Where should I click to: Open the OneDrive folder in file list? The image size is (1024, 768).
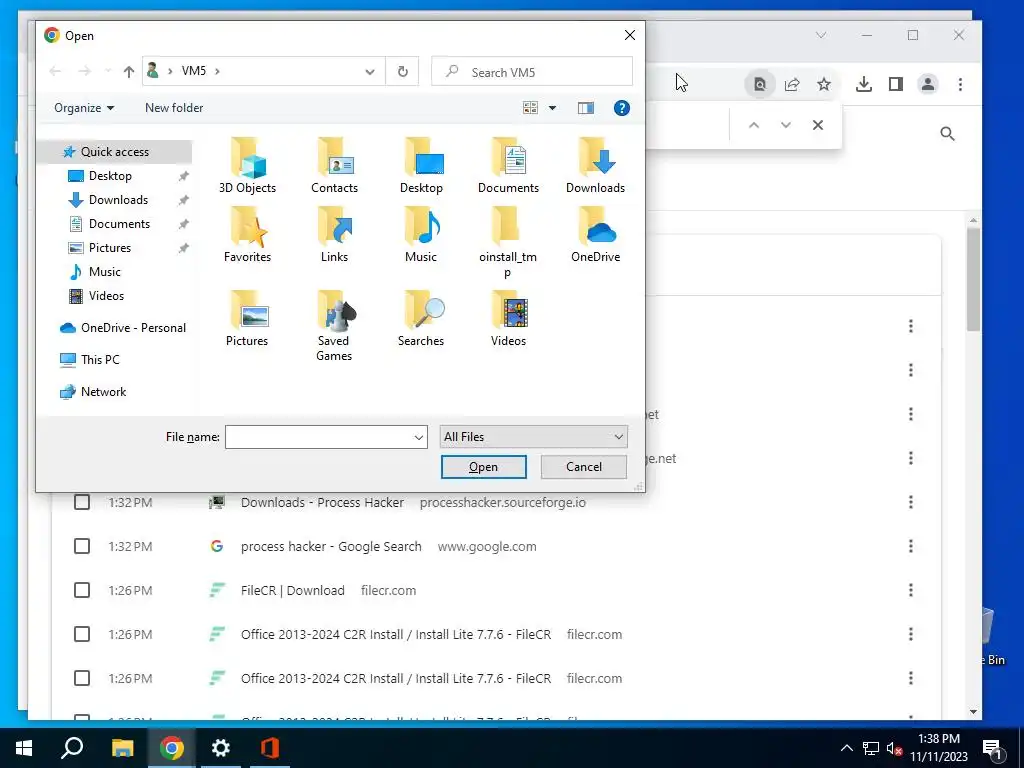(595, 235)
